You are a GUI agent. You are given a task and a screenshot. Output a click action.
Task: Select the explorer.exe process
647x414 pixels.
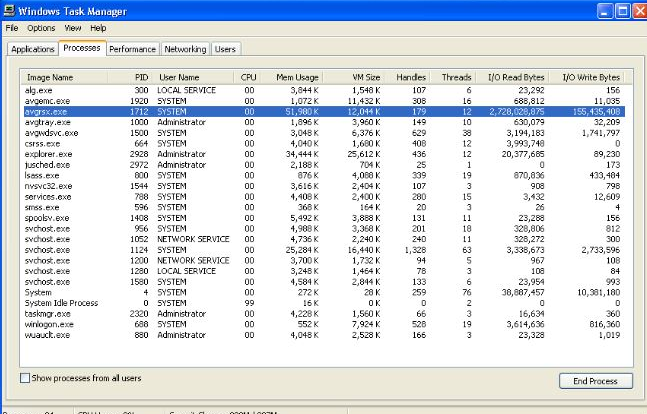tap(324, 154)
